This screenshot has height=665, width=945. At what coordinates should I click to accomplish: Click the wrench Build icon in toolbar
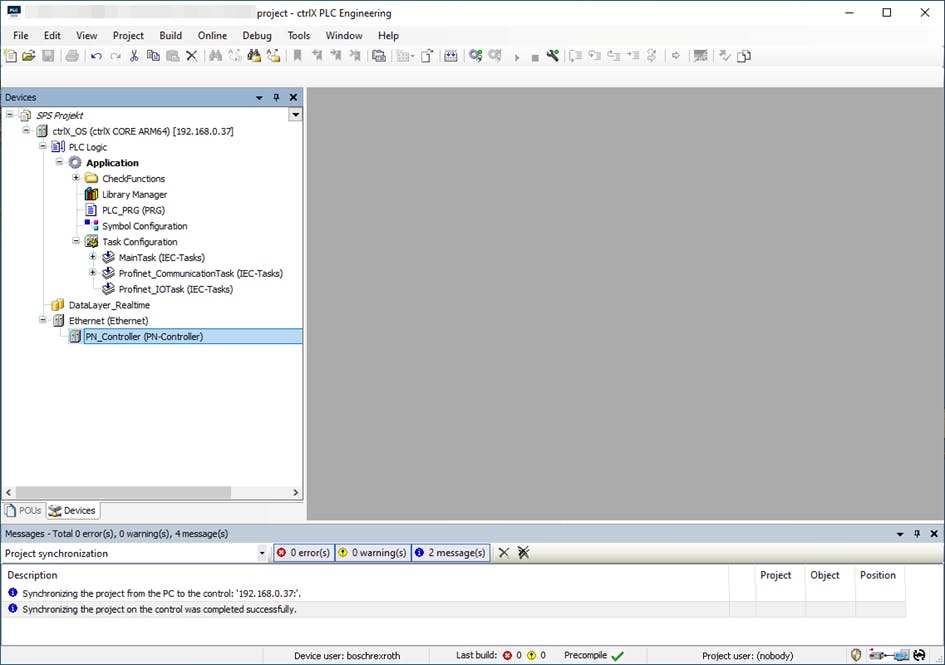click(x=552, y=56)
